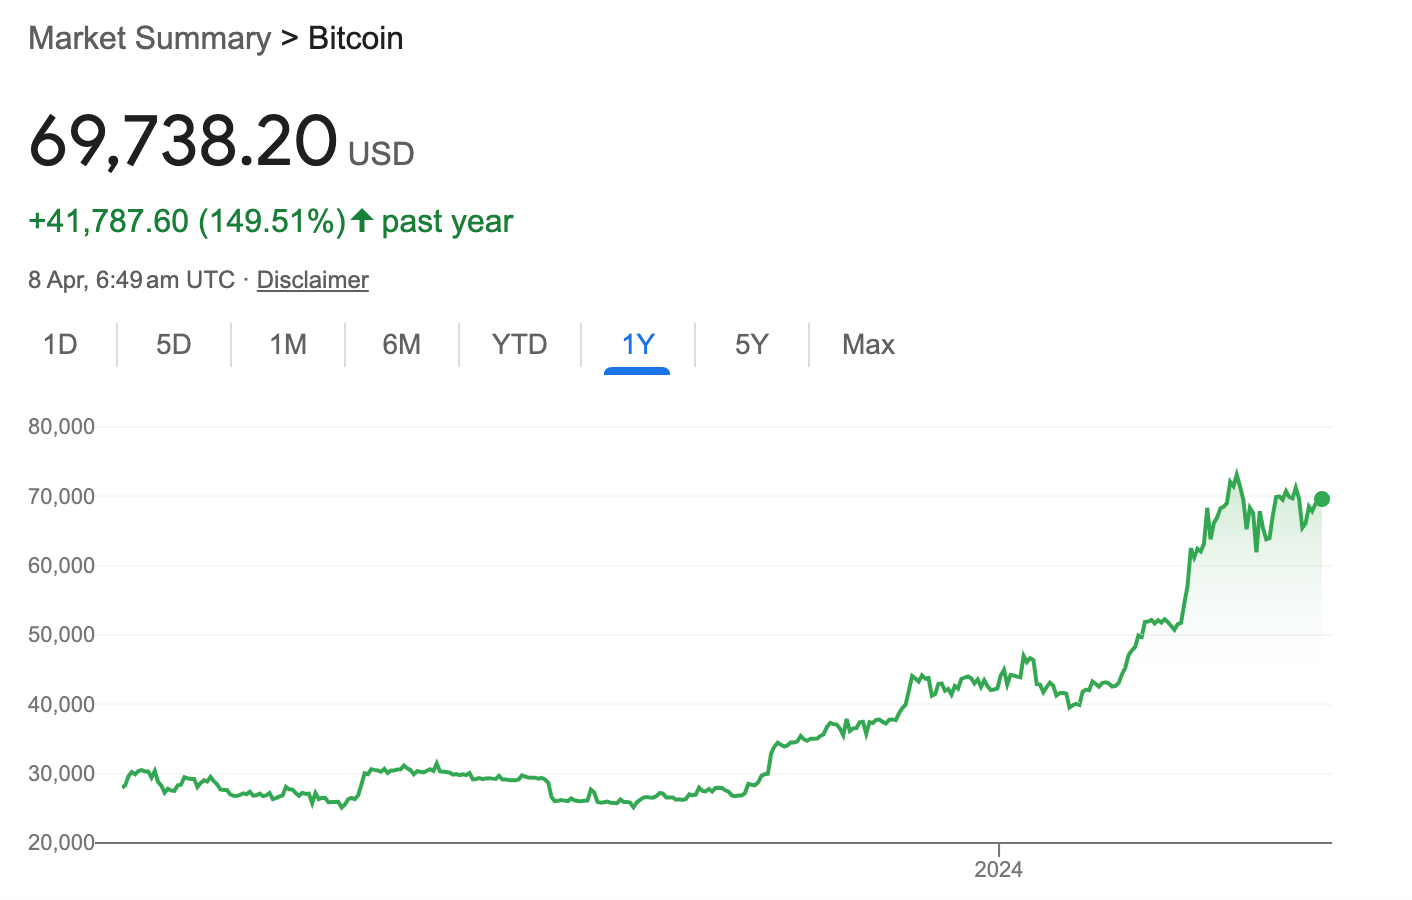The width and height of the screenshot is (1412, 900).
Task: Switch to the 1D time range
Action: pyautogui.click(x=60, y=345)
